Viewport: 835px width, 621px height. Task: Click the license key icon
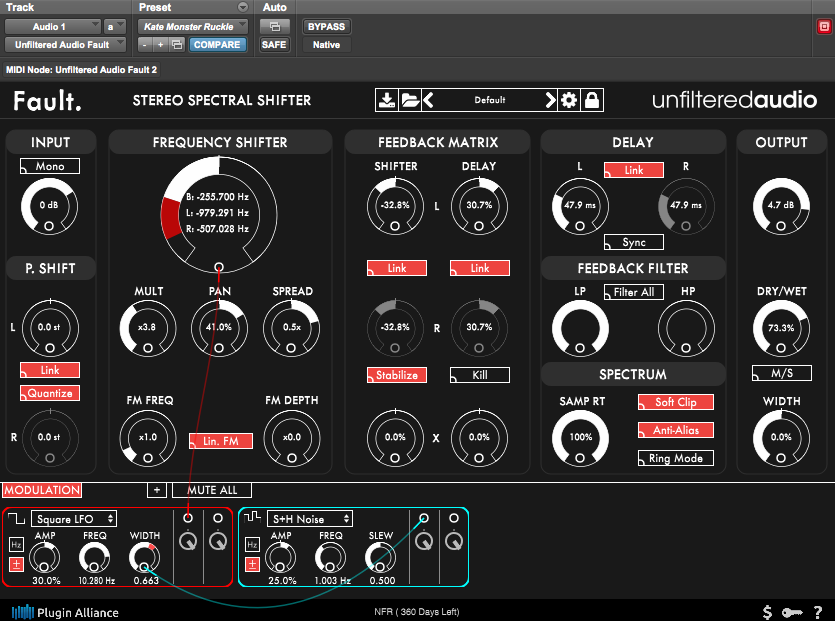click(x=792, y=612)
